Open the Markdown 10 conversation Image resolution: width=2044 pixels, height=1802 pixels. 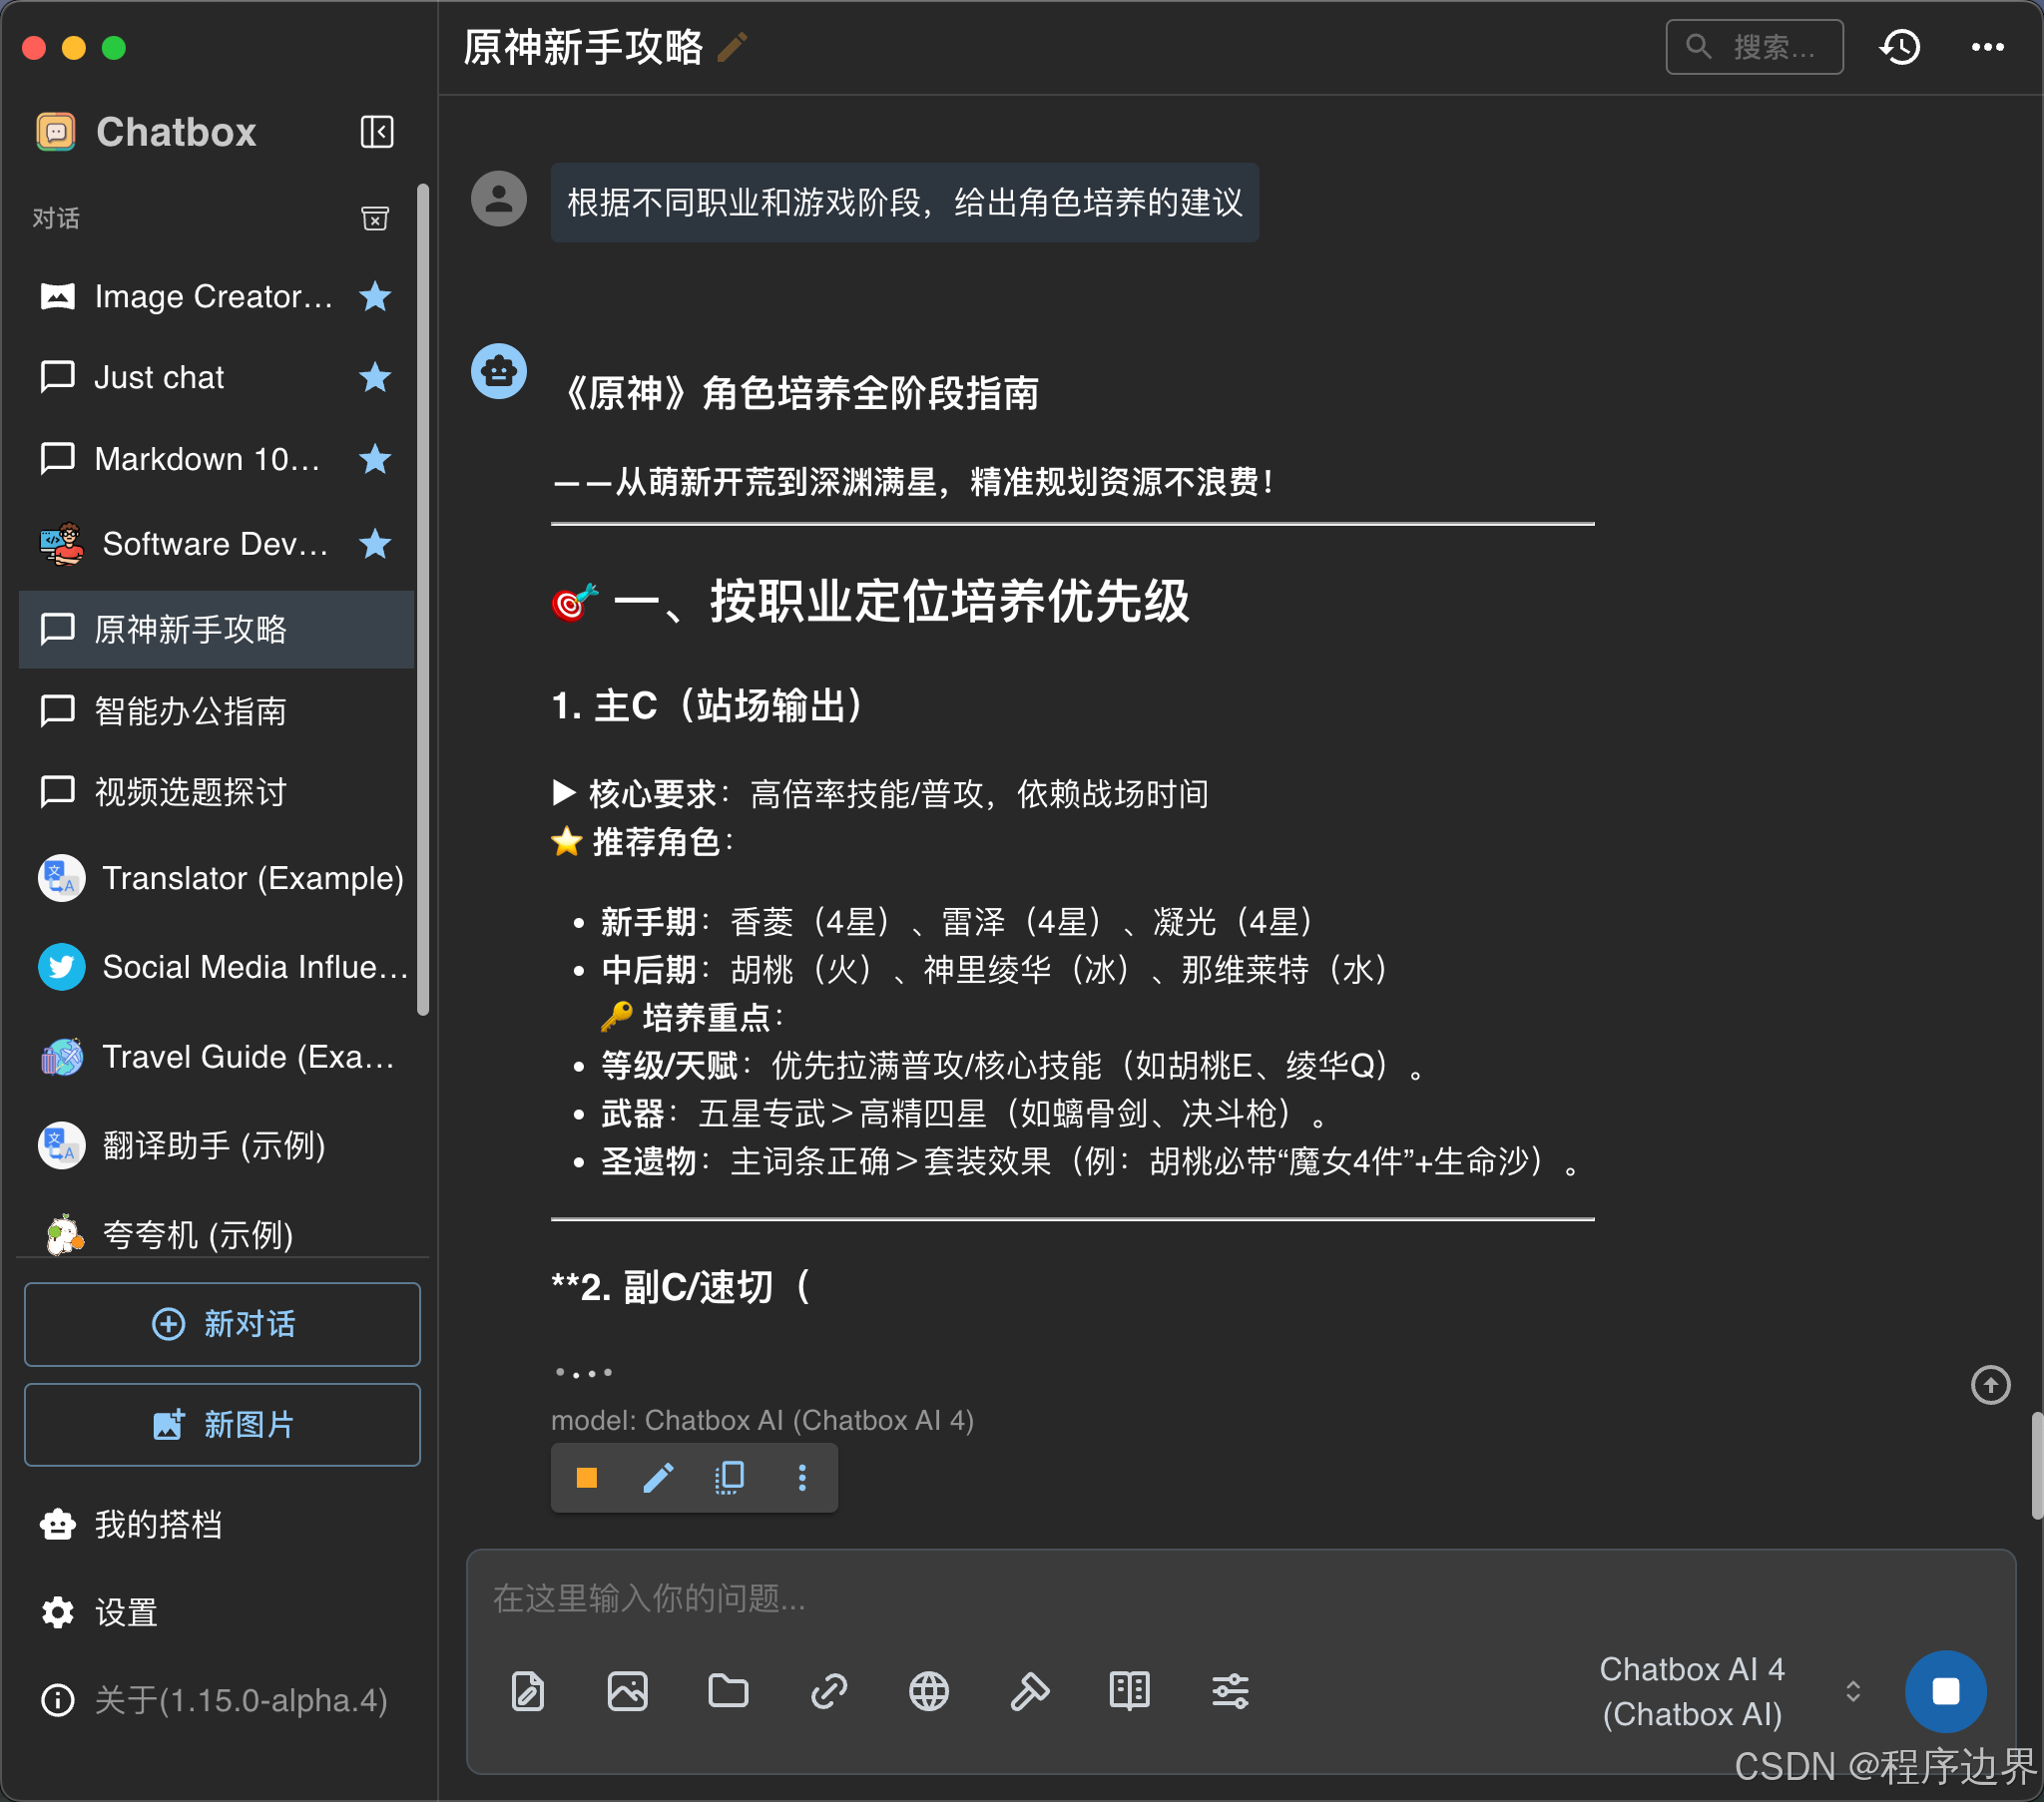click(x=215, y=459)
